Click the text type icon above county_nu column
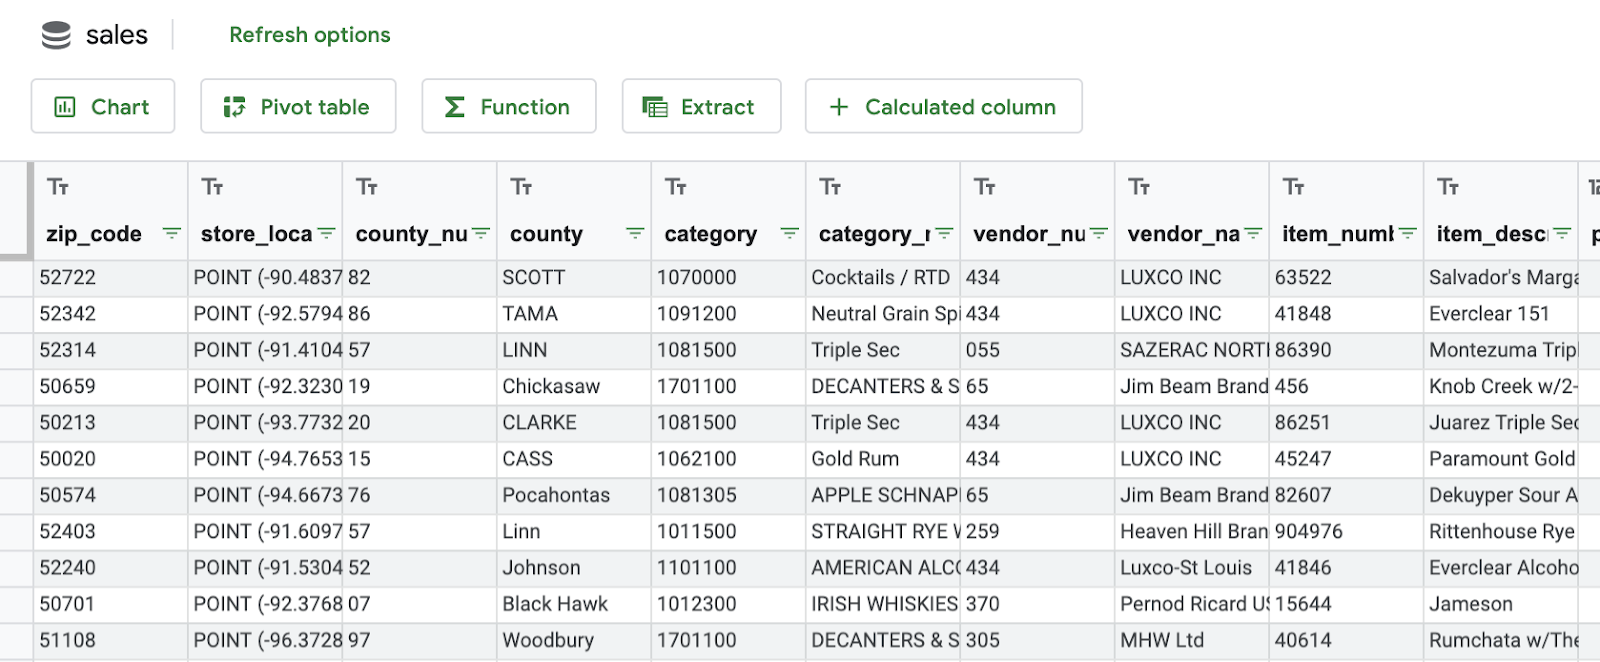1600x662 pixels. click(367, 187)
